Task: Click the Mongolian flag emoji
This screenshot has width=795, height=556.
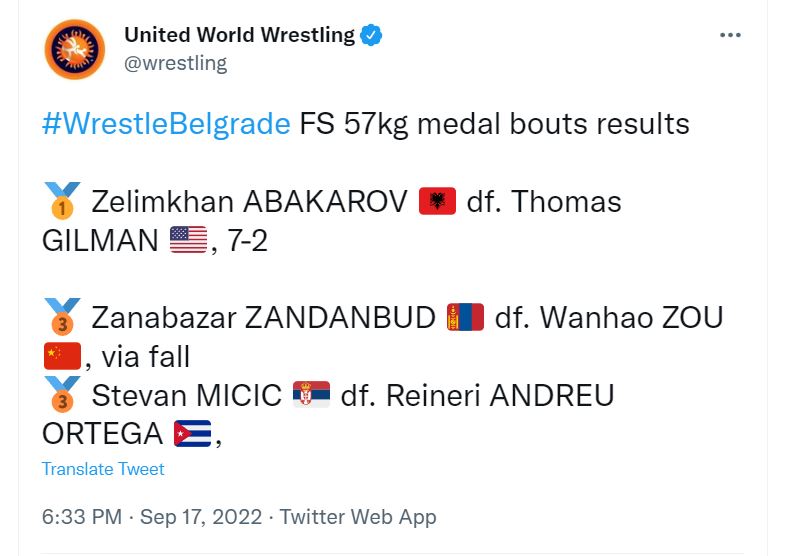Action: pyautogui.click(x=464, y=318)
